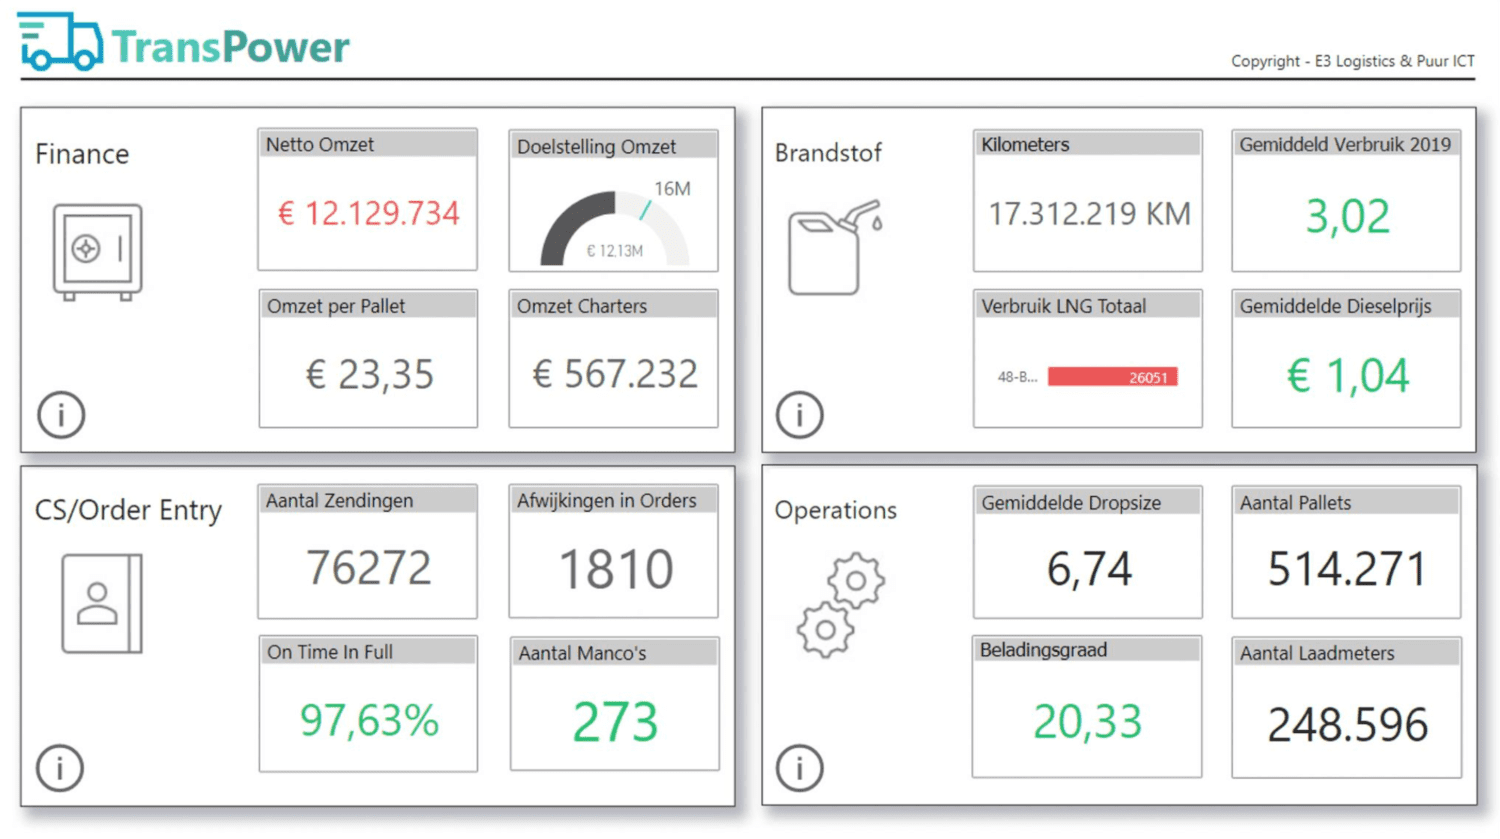Click the Operations gears icon

(x=841, y=604)
